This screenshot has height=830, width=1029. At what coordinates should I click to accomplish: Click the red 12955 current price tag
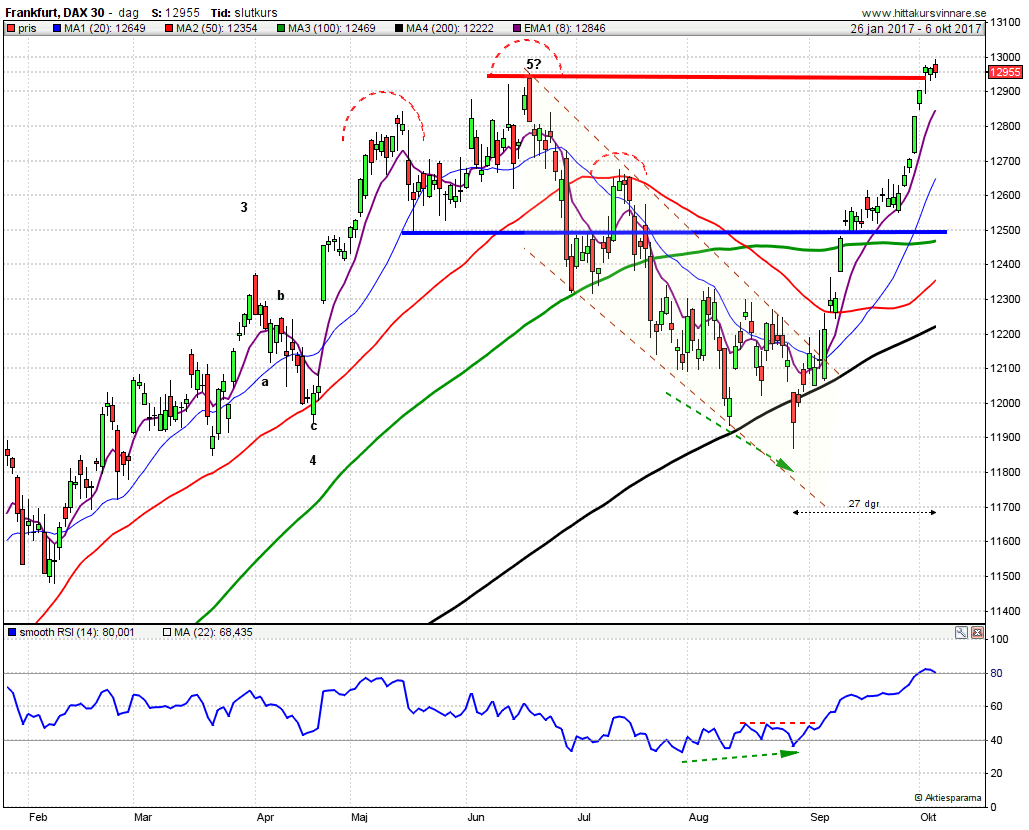tap(1005, 72)
